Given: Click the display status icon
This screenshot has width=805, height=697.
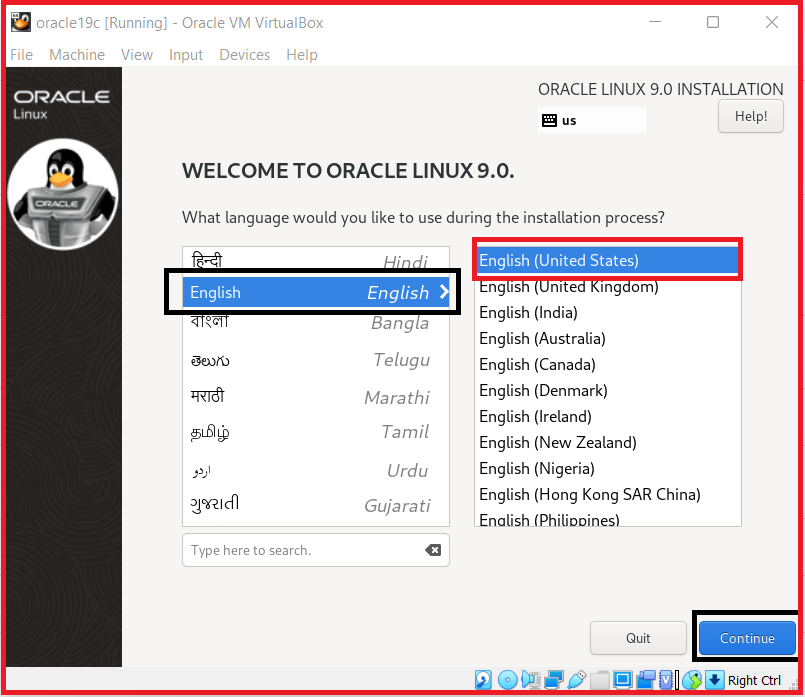Looking at the screenshot, I should tap(623, 680).
